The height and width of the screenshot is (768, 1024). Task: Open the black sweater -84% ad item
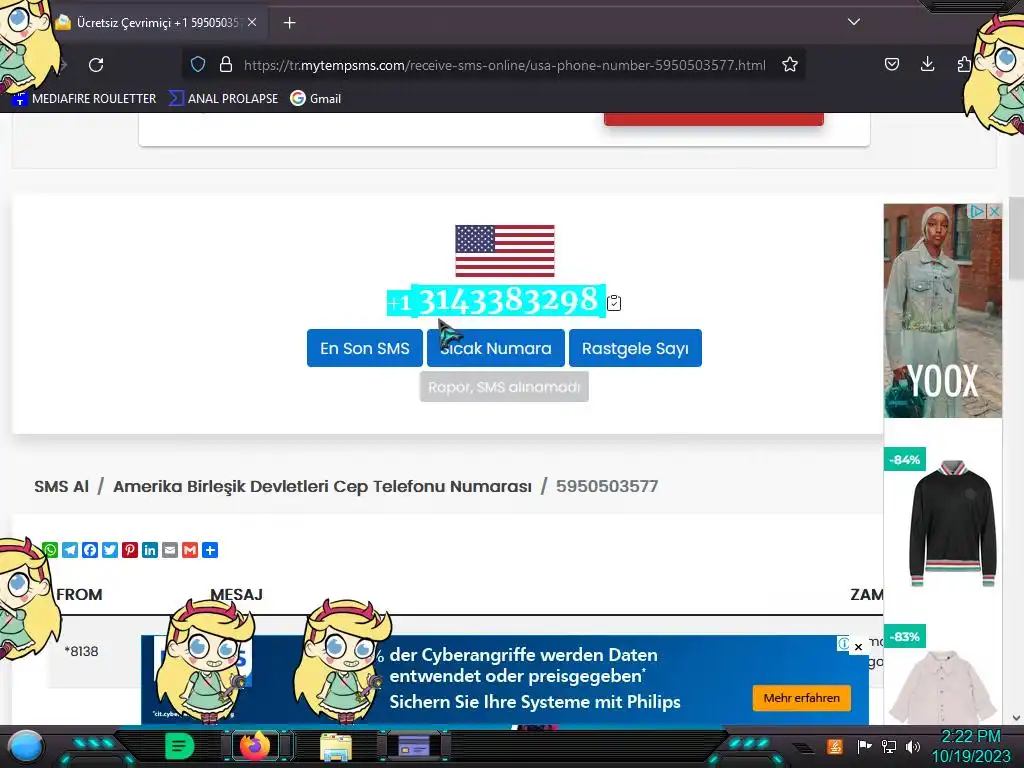(952, 522)
